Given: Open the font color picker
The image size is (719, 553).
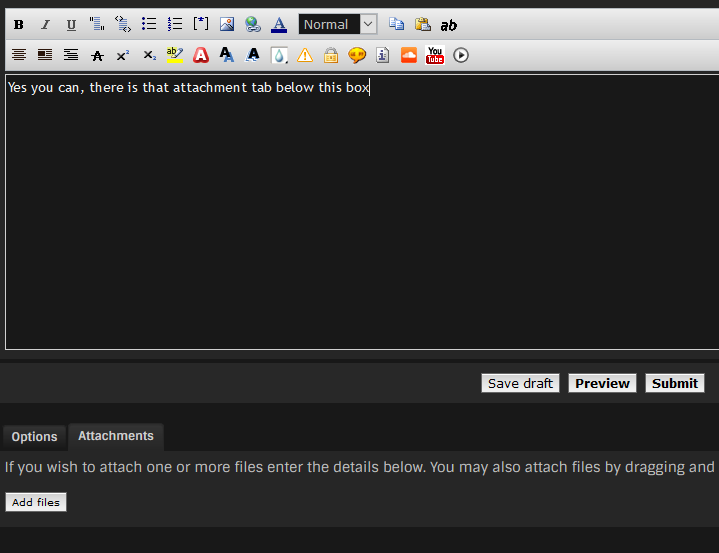Looking at the screenshot, I should pos(279,25).
